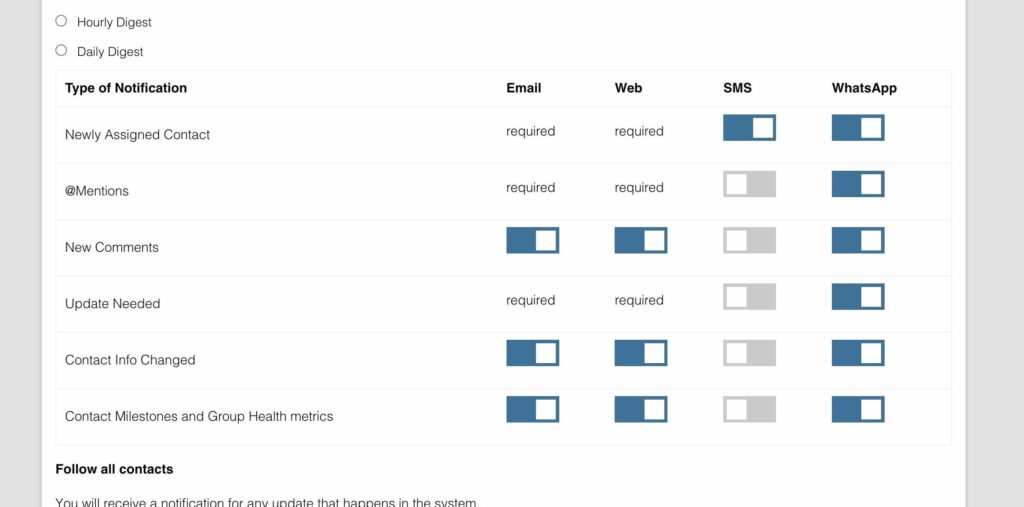Toggle SMS for Newly Assigned Contact
Image resolution: width=1024 pixels, height=507 pixels.
click(x=749, y=128)
